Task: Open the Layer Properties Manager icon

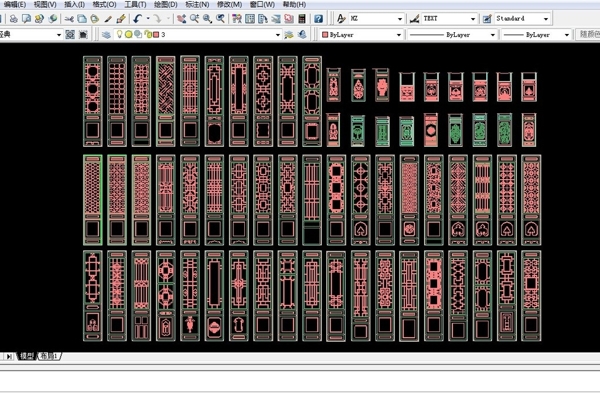Action: (x=106, y=34)
